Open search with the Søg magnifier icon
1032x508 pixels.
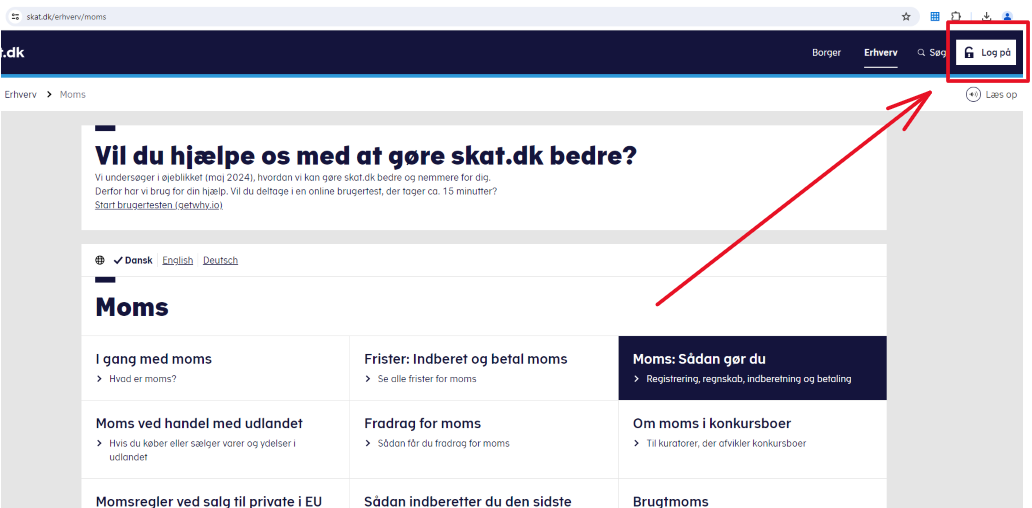coord(921,53)
